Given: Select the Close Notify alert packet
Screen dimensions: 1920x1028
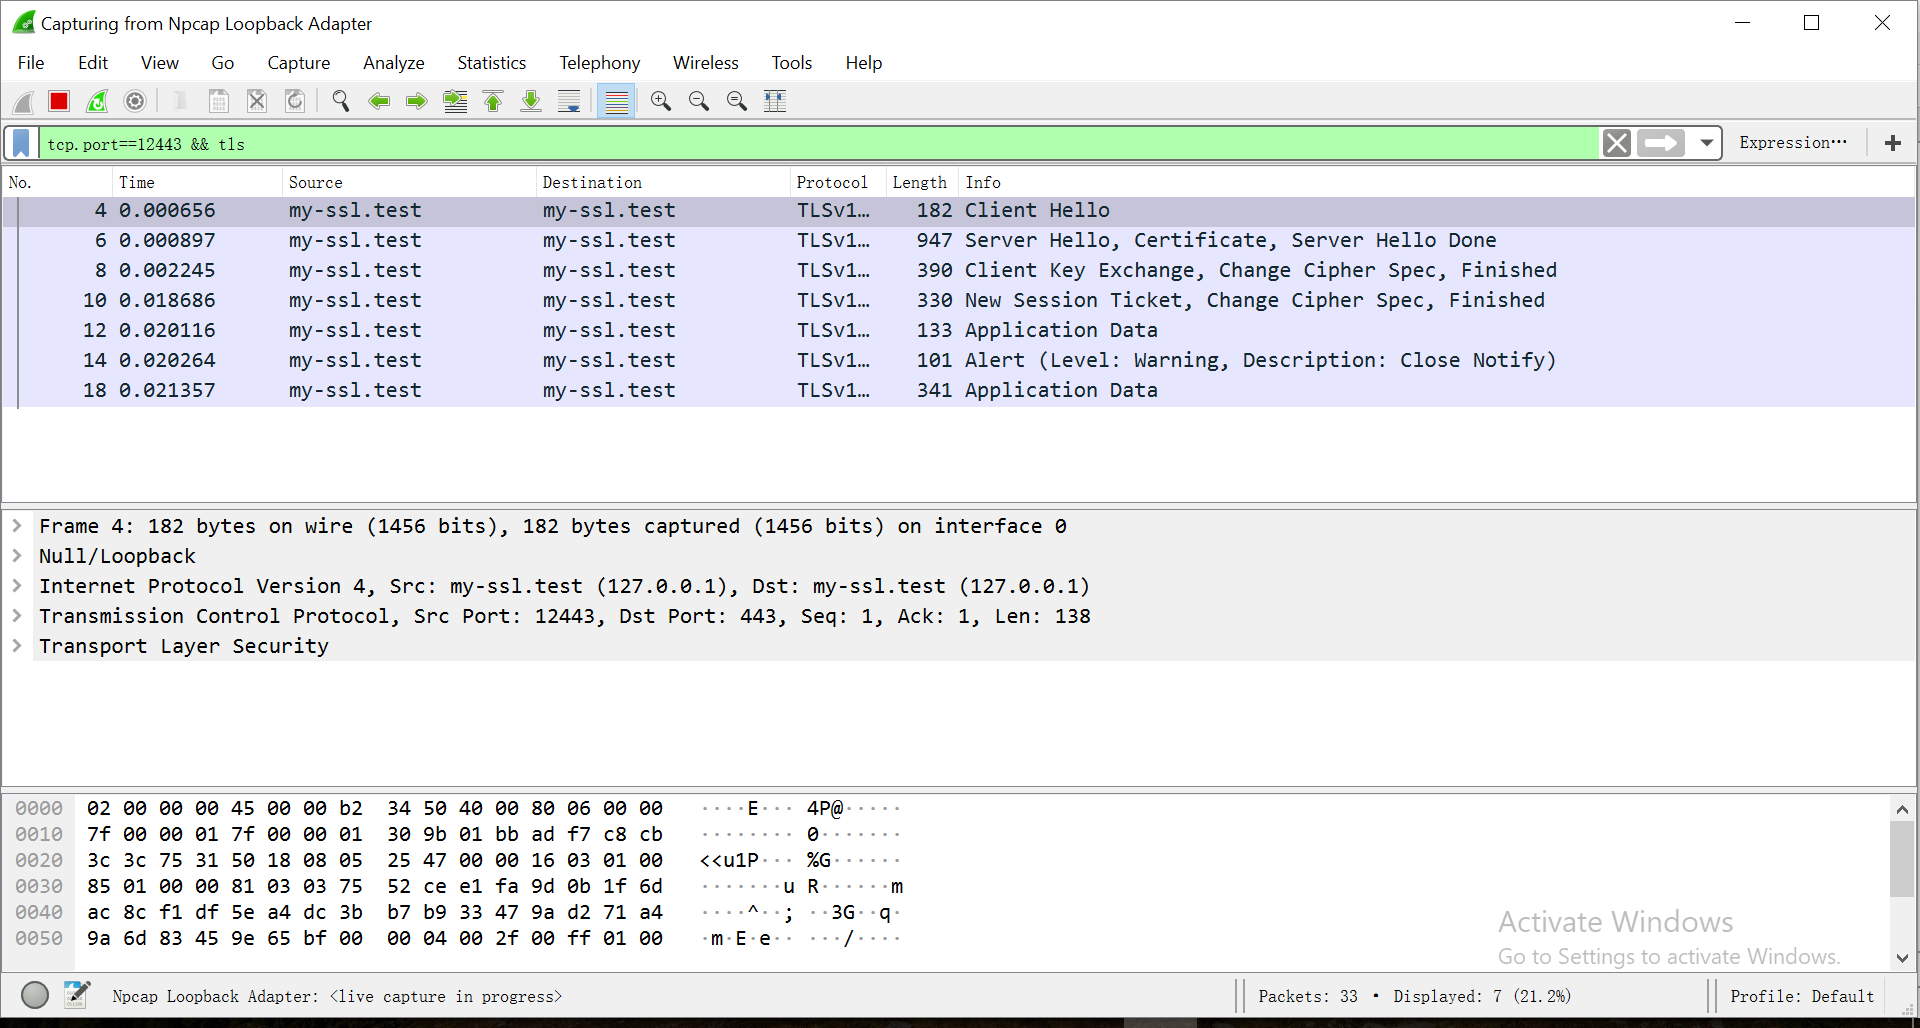Looking at the screenshot, I should (959, 361).
